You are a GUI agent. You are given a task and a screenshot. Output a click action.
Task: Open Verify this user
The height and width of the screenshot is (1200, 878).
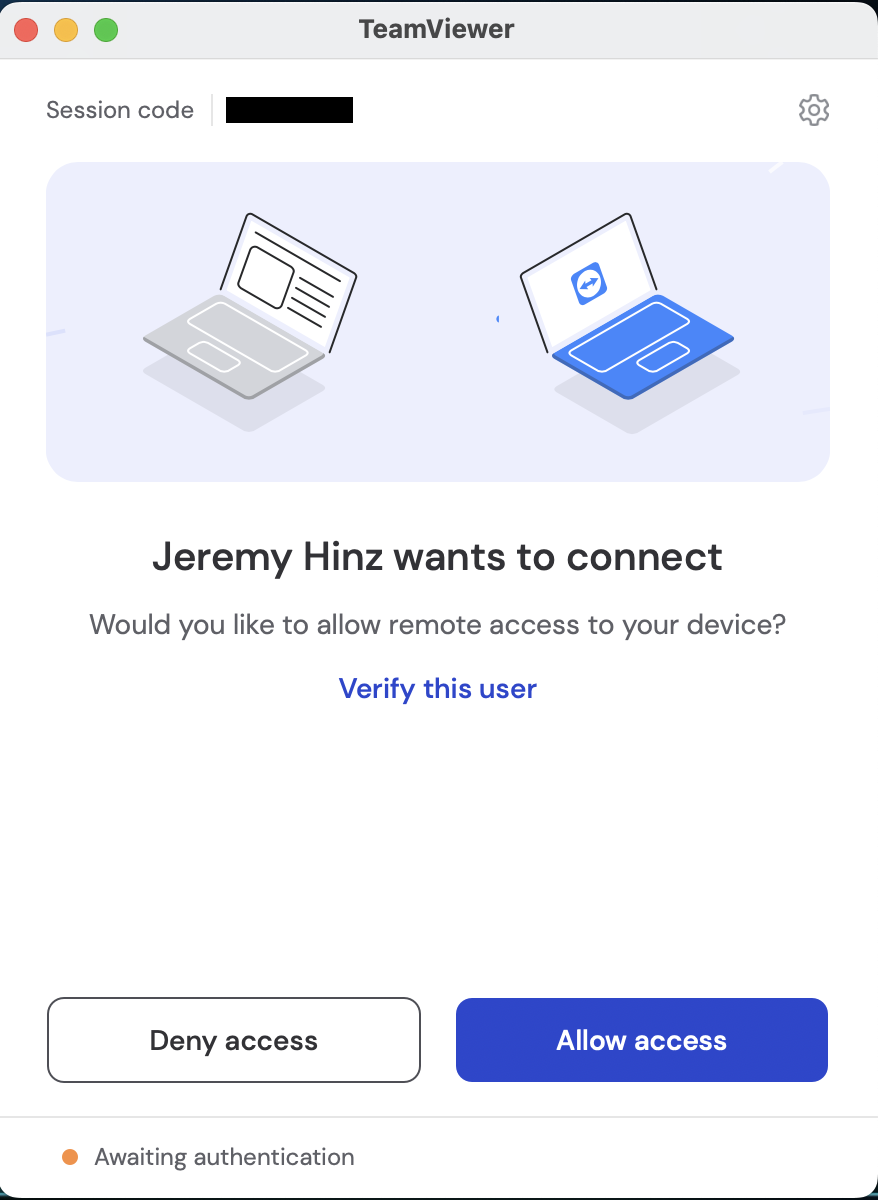pos(438,688)
